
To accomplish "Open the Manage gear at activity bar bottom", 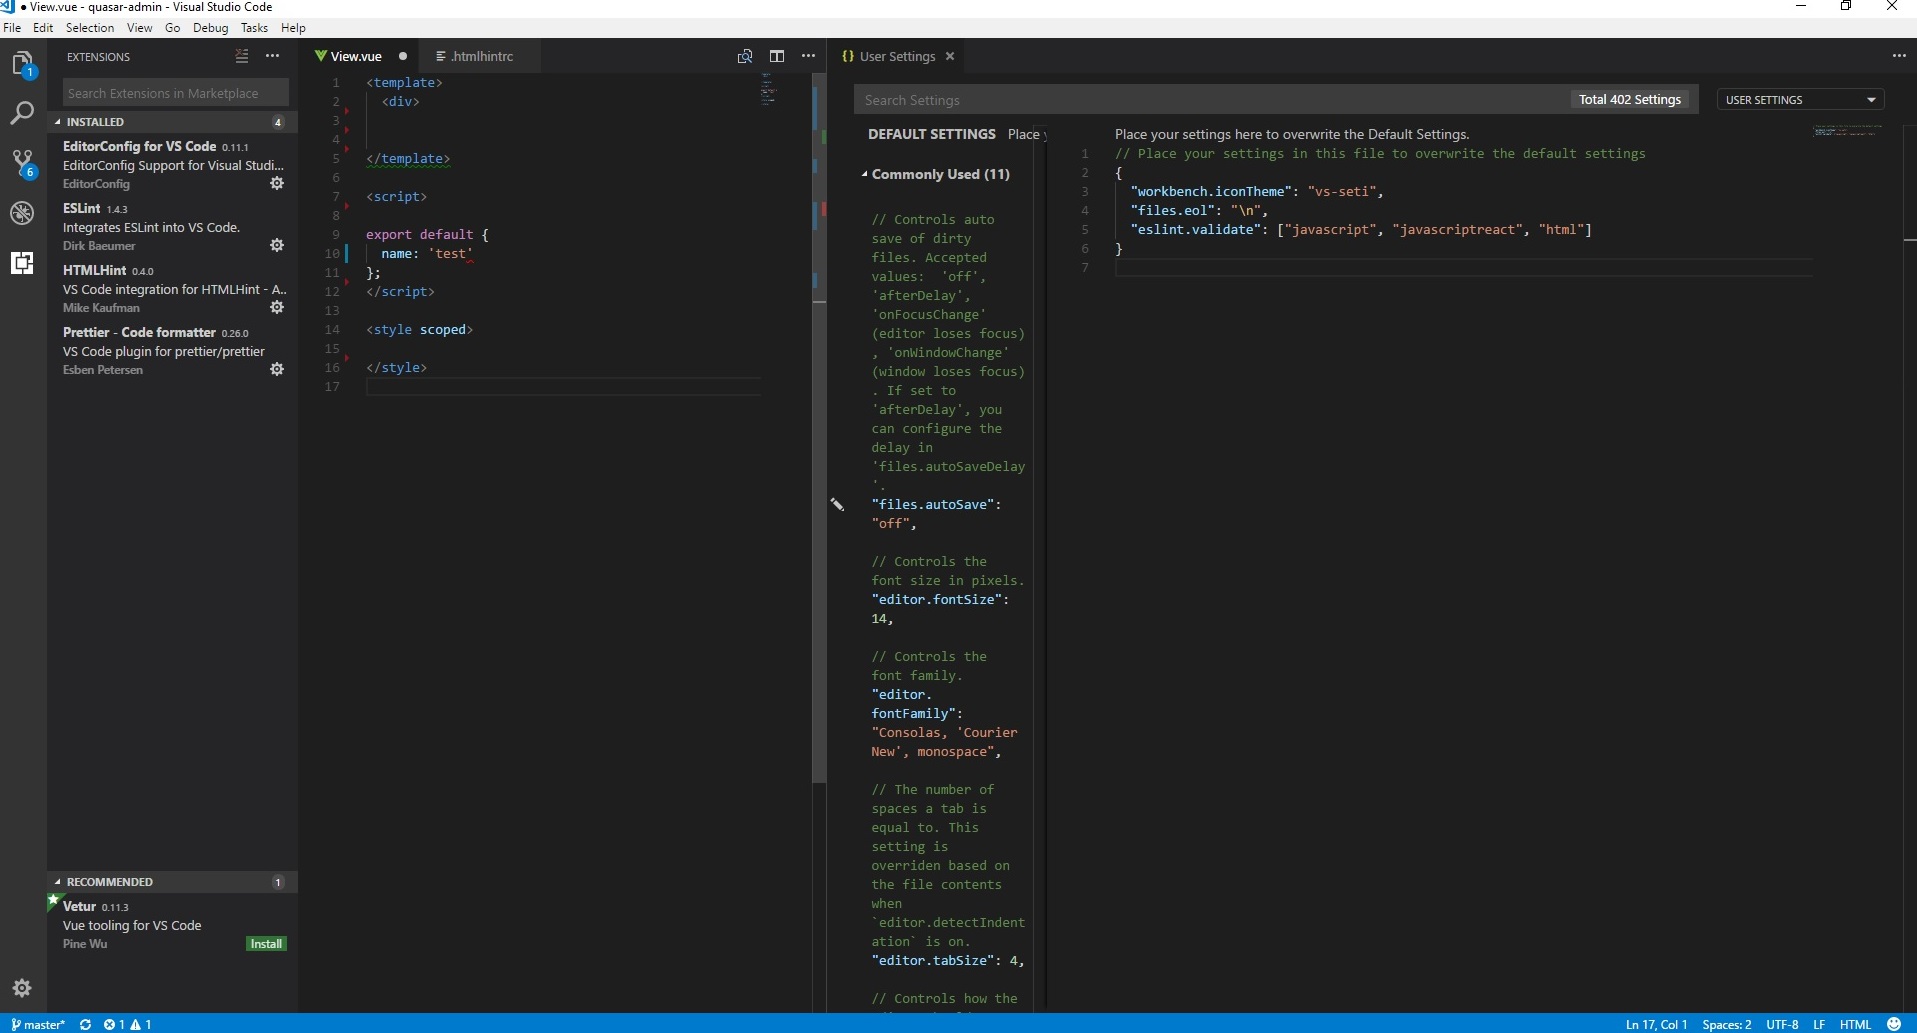I will [x=22, y=988].
